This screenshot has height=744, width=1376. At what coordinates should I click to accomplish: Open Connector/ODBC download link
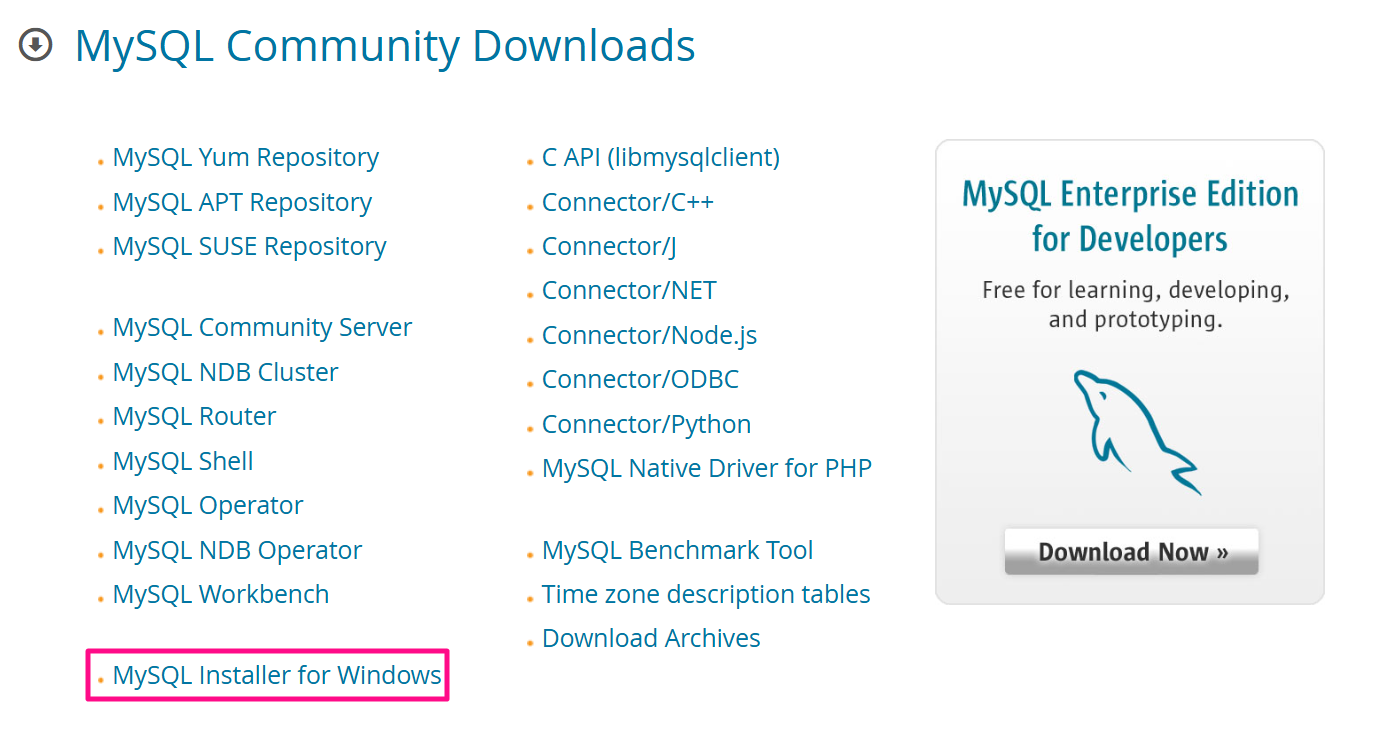[x=640, y=380]
